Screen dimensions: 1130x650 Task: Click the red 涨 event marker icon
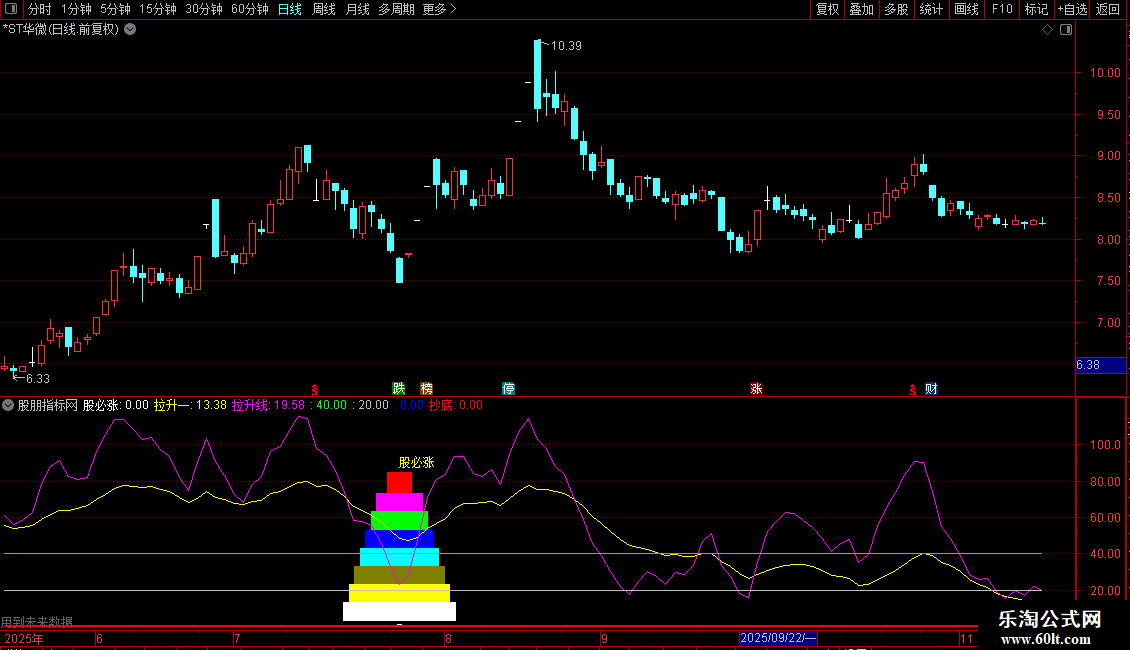(756, 389)
